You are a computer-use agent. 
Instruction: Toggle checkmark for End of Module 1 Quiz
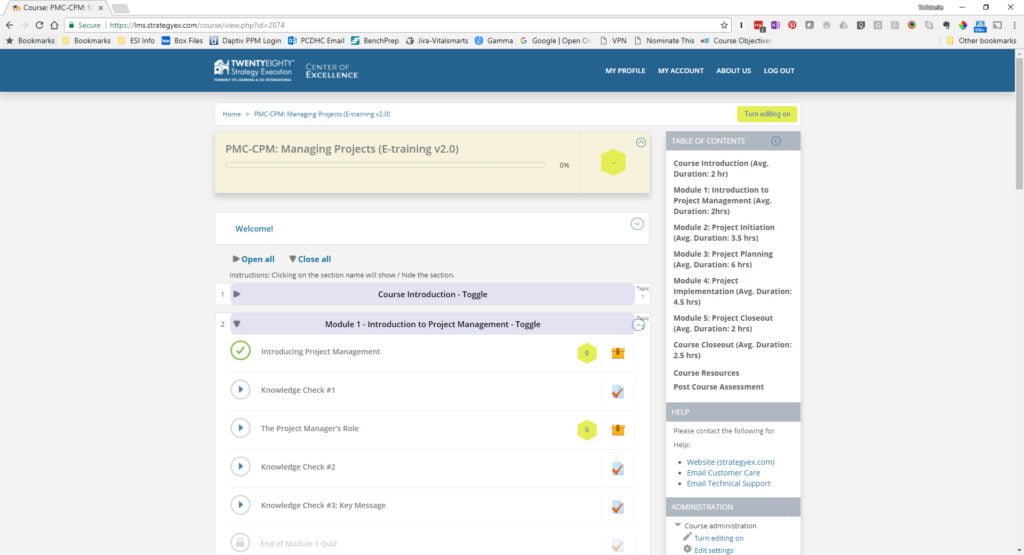(x=617, y=545)
